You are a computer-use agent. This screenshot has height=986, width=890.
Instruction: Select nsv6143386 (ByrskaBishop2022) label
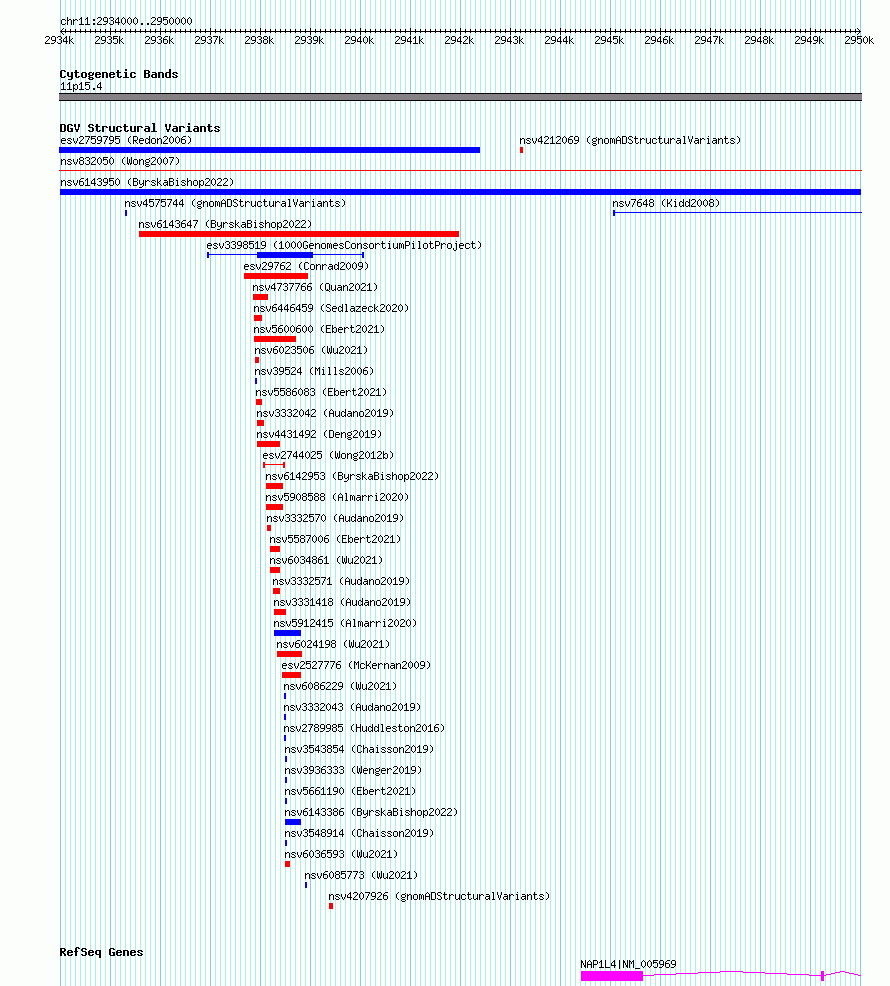coord(371,812)
